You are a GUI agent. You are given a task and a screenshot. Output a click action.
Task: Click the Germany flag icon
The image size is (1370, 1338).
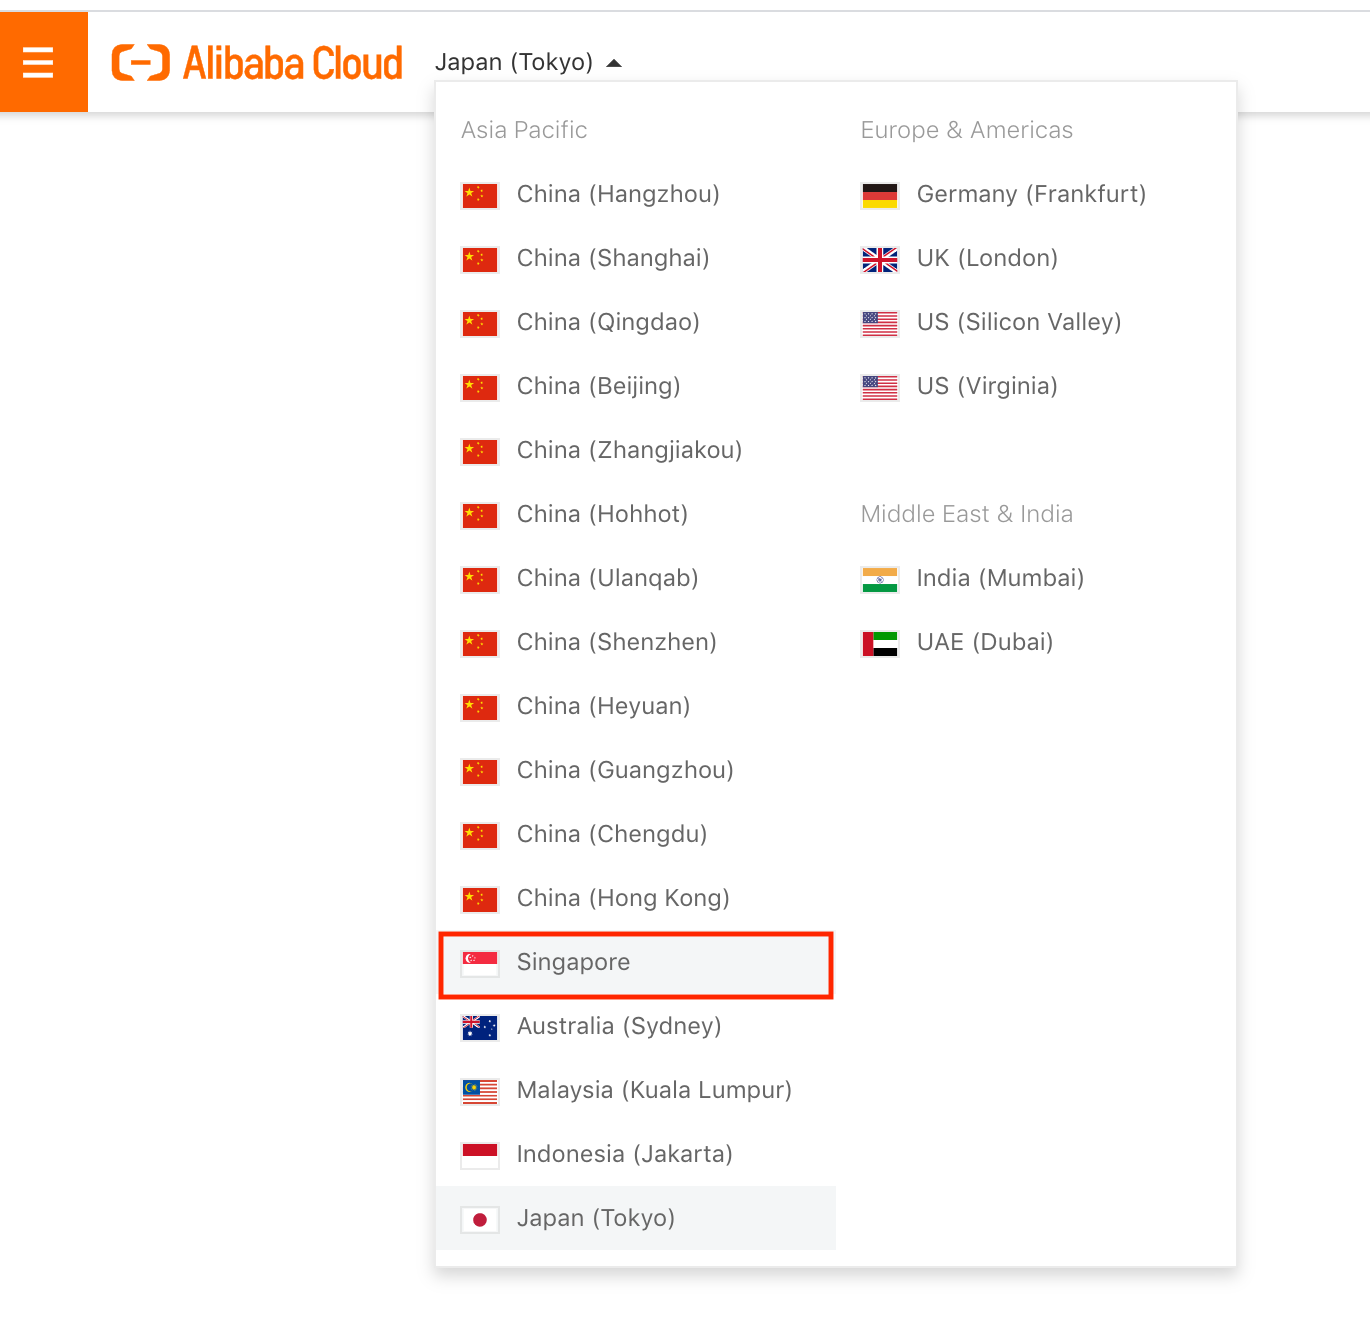(x=879, y=195)
